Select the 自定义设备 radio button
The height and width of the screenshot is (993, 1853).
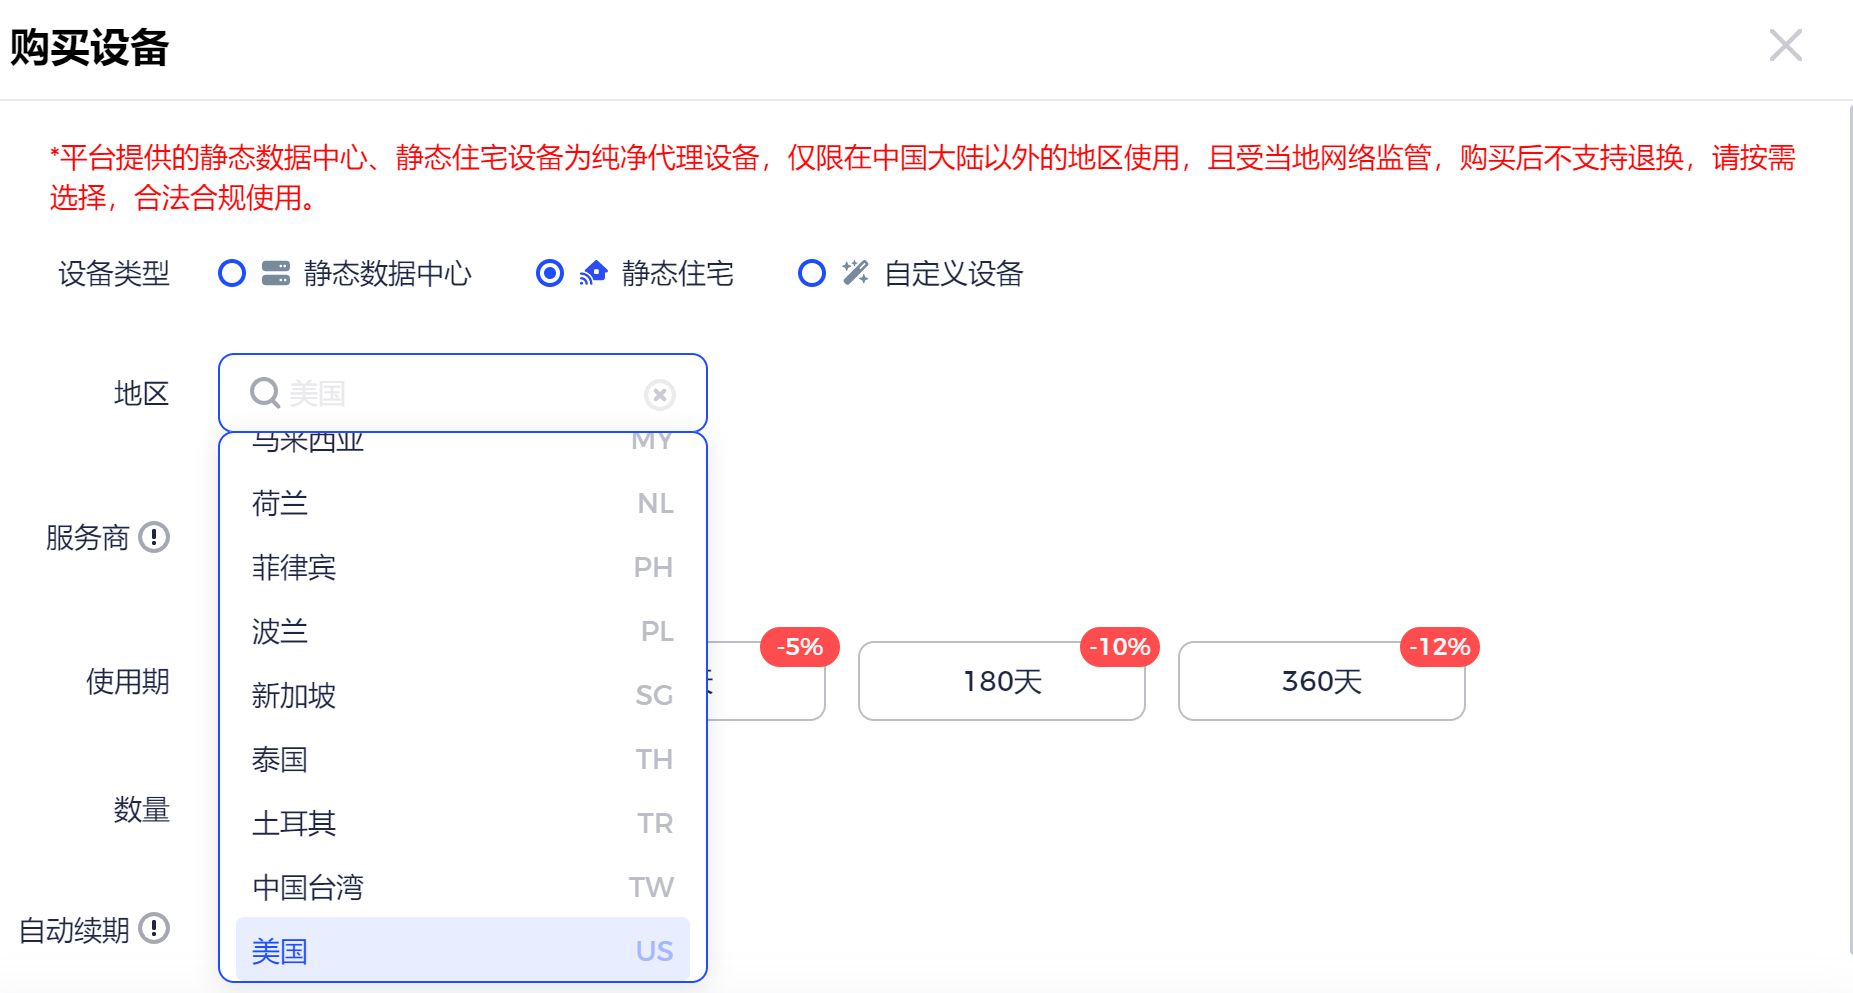(812, 273)
